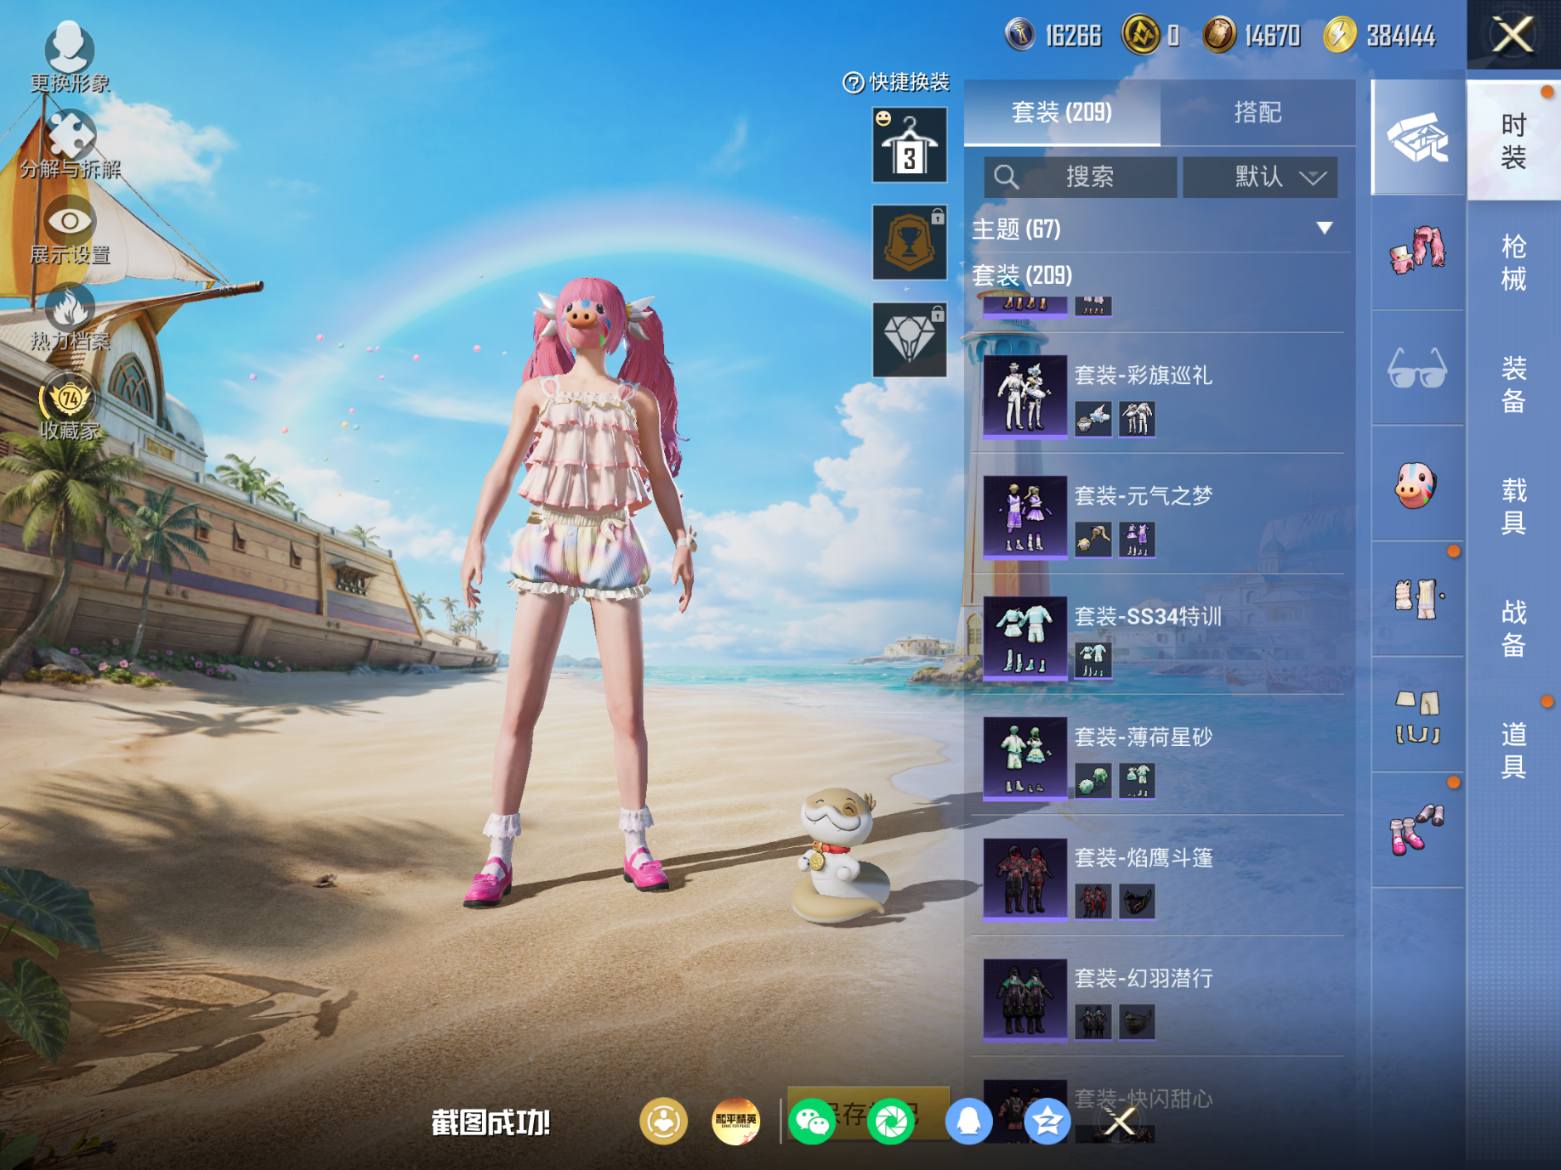1561x1170 pixels.
Task: Click the 套装-幻羽潜行 title text
Action: [1143, 978]
